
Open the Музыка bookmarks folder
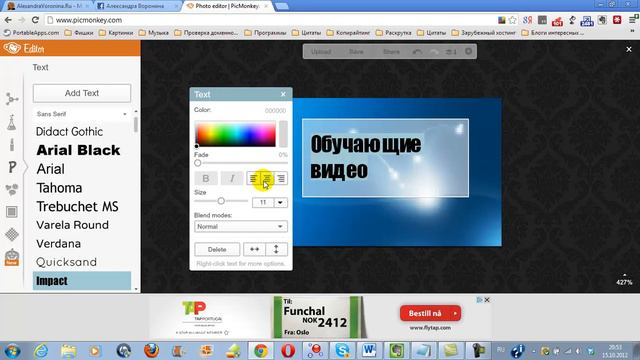(153, 33)
